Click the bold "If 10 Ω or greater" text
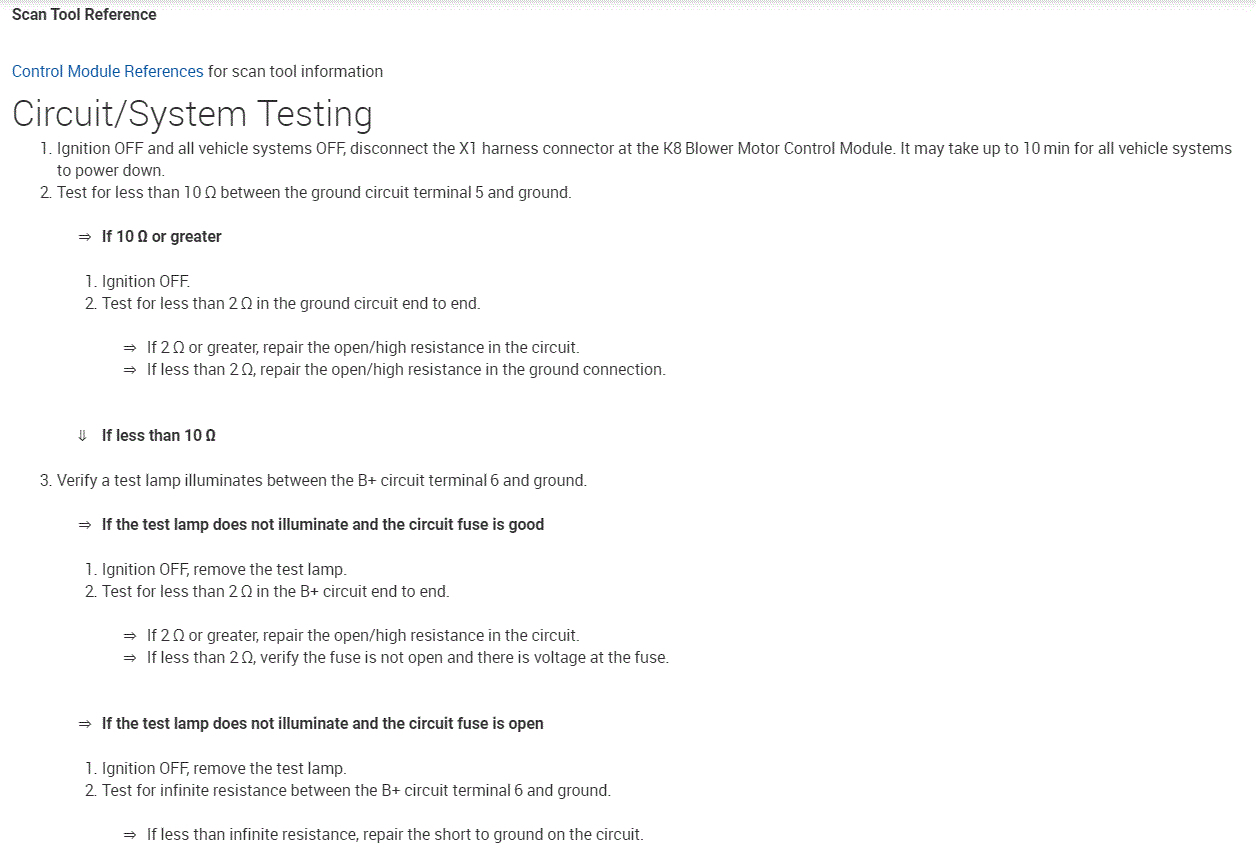 coord(161,237)
